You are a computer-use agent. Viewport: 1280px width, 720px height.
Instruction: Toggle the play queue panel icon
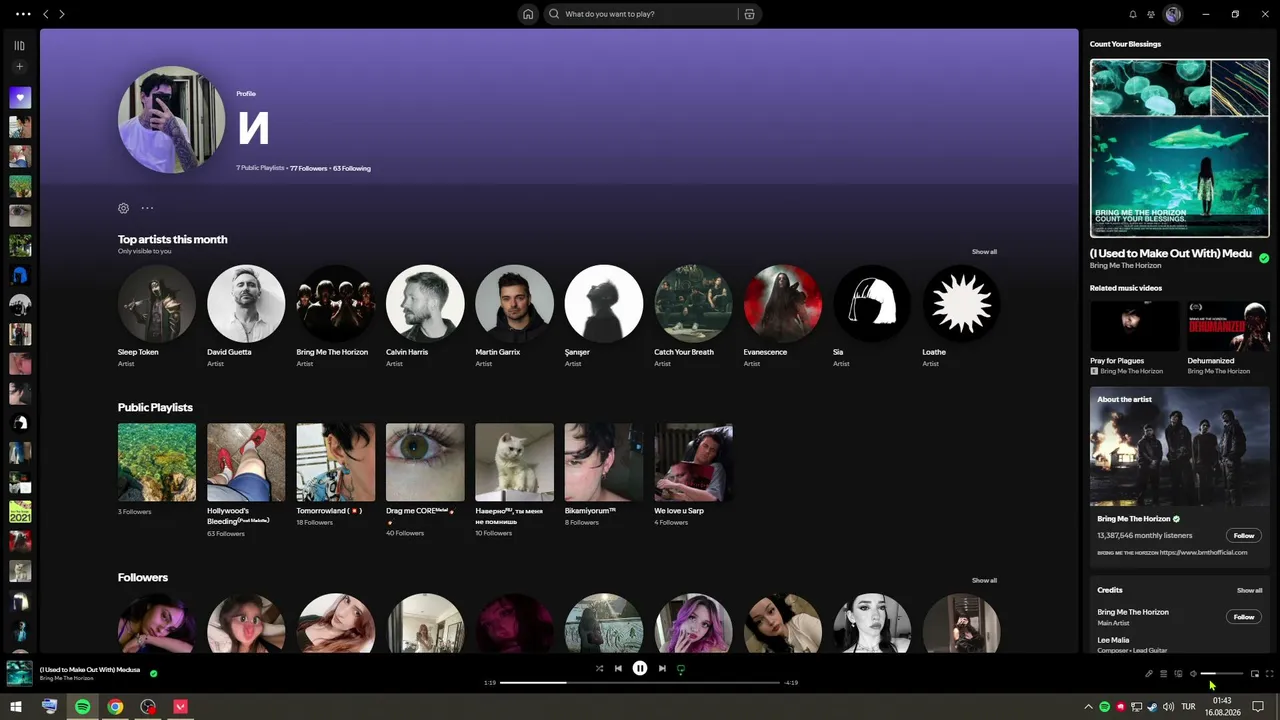[x=1163, y=674]
